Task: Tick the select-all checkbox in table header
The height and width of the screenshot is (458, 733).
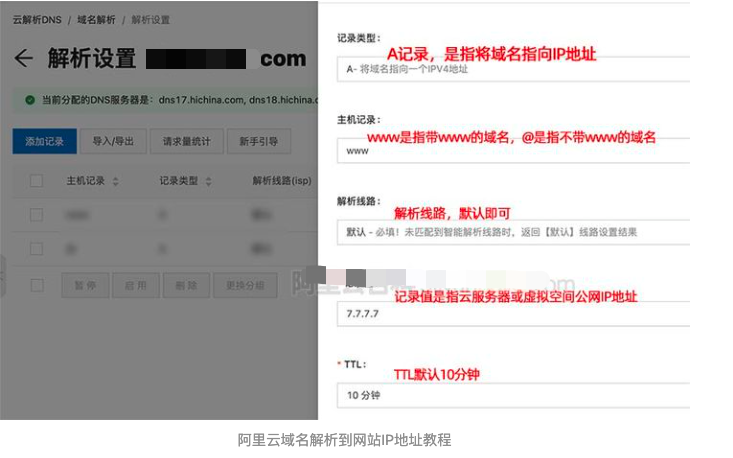Action: pos(36,181)
